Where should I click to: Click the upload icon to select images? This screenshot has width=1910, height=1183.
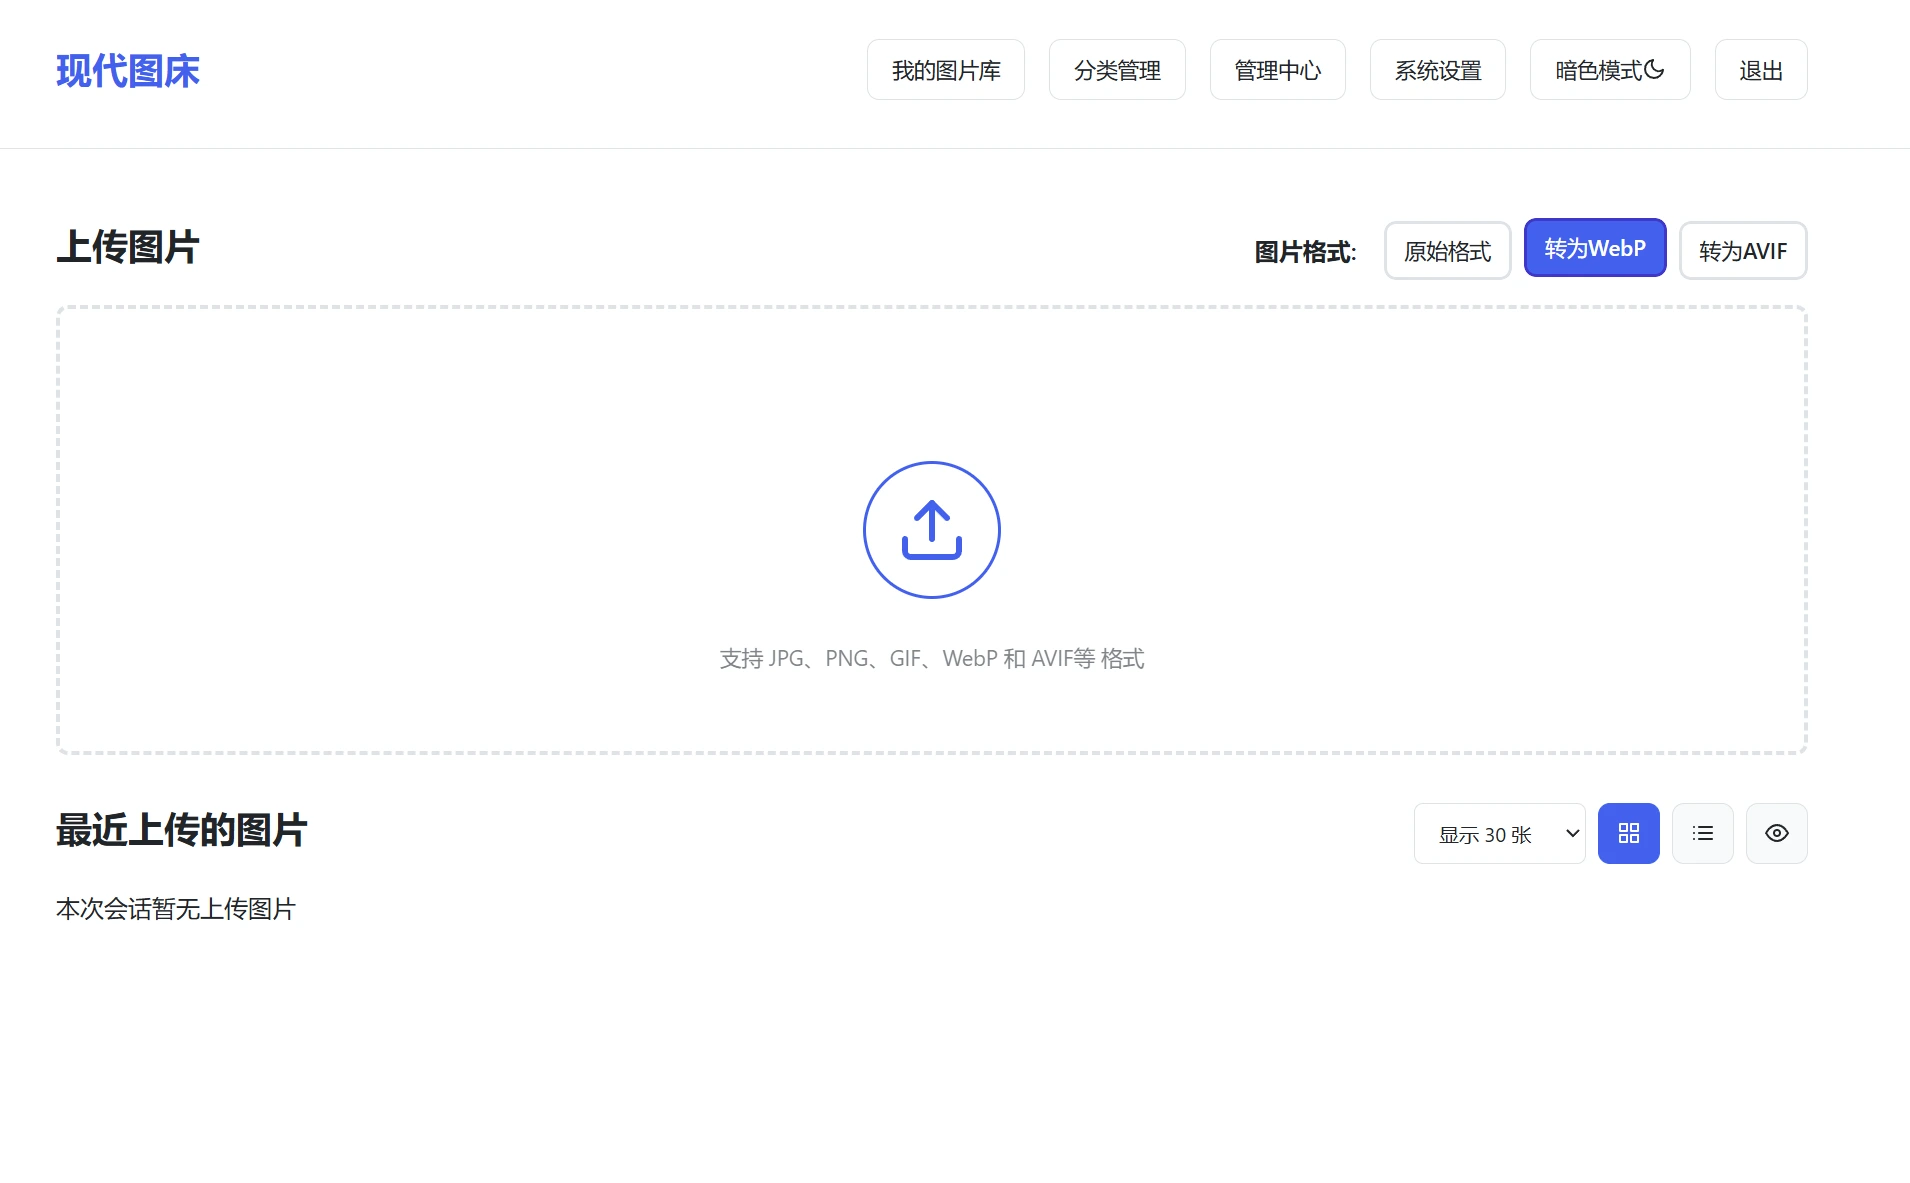(x=930, y=530)
